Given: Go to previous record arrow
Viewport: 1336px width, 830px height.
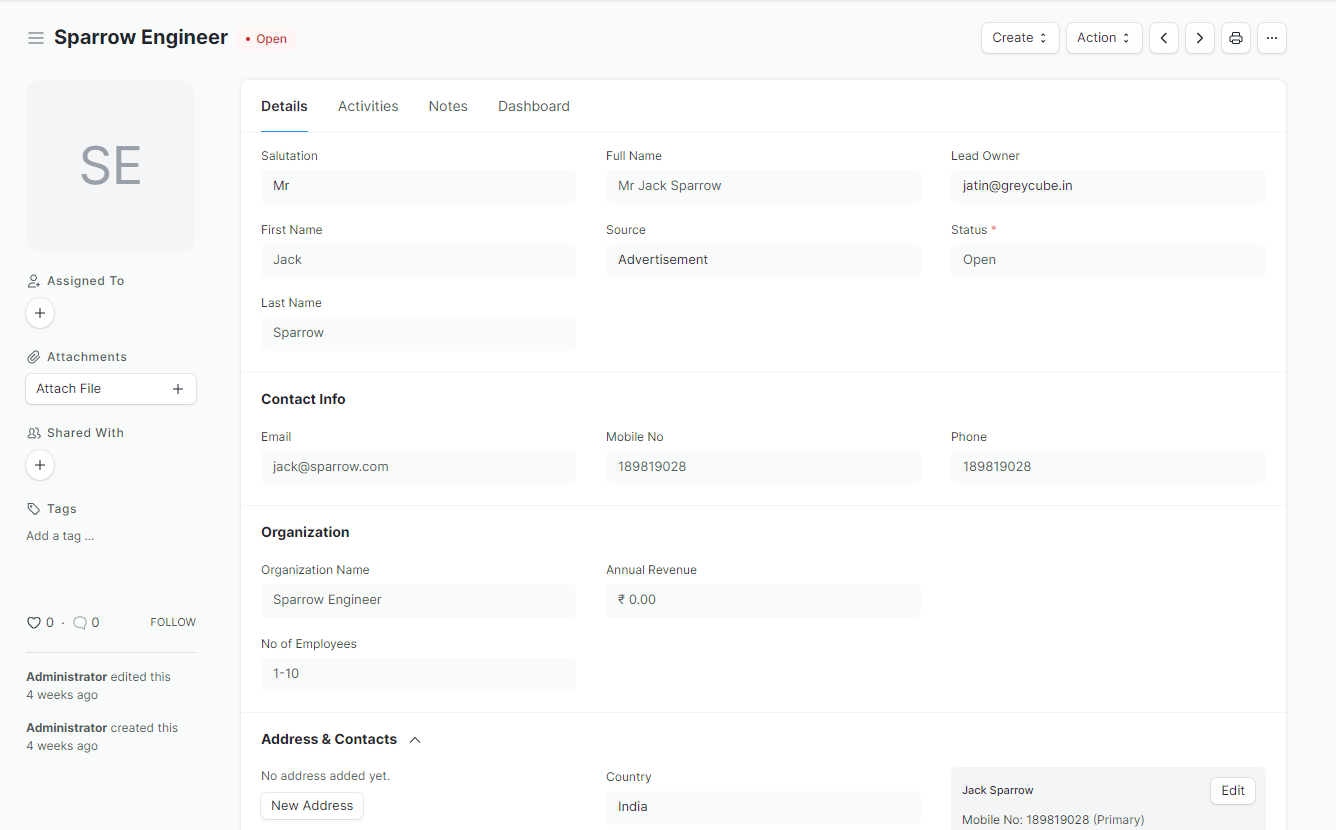Looking at the screenshot, I should (1163, 38).
